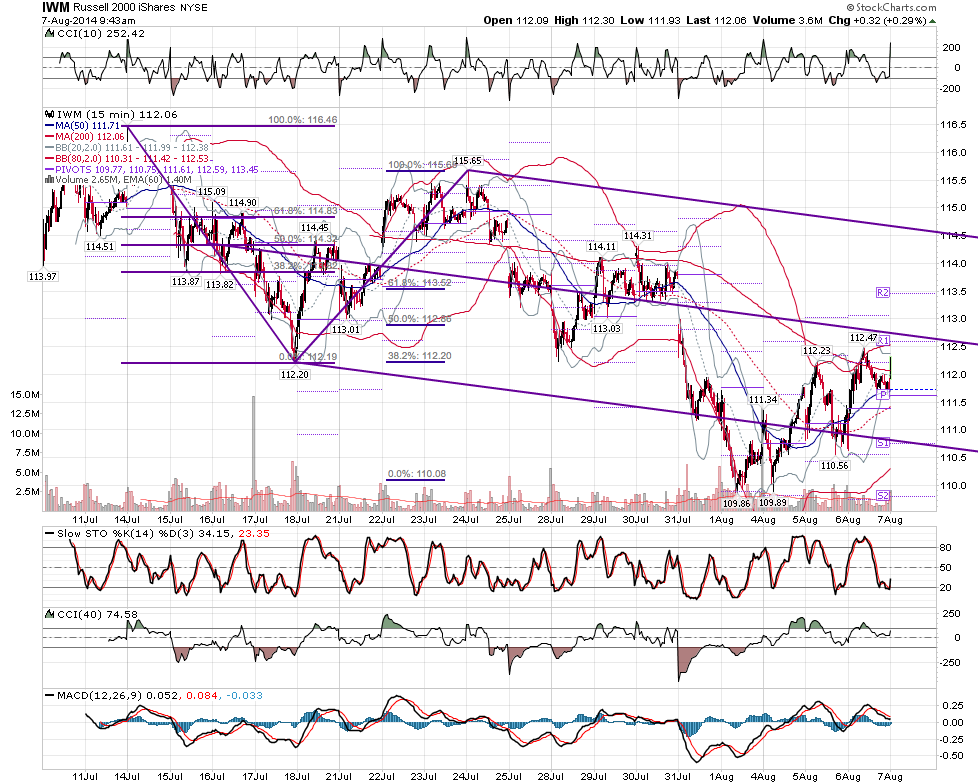Select the S1 pivot marker

coord(883,443)
